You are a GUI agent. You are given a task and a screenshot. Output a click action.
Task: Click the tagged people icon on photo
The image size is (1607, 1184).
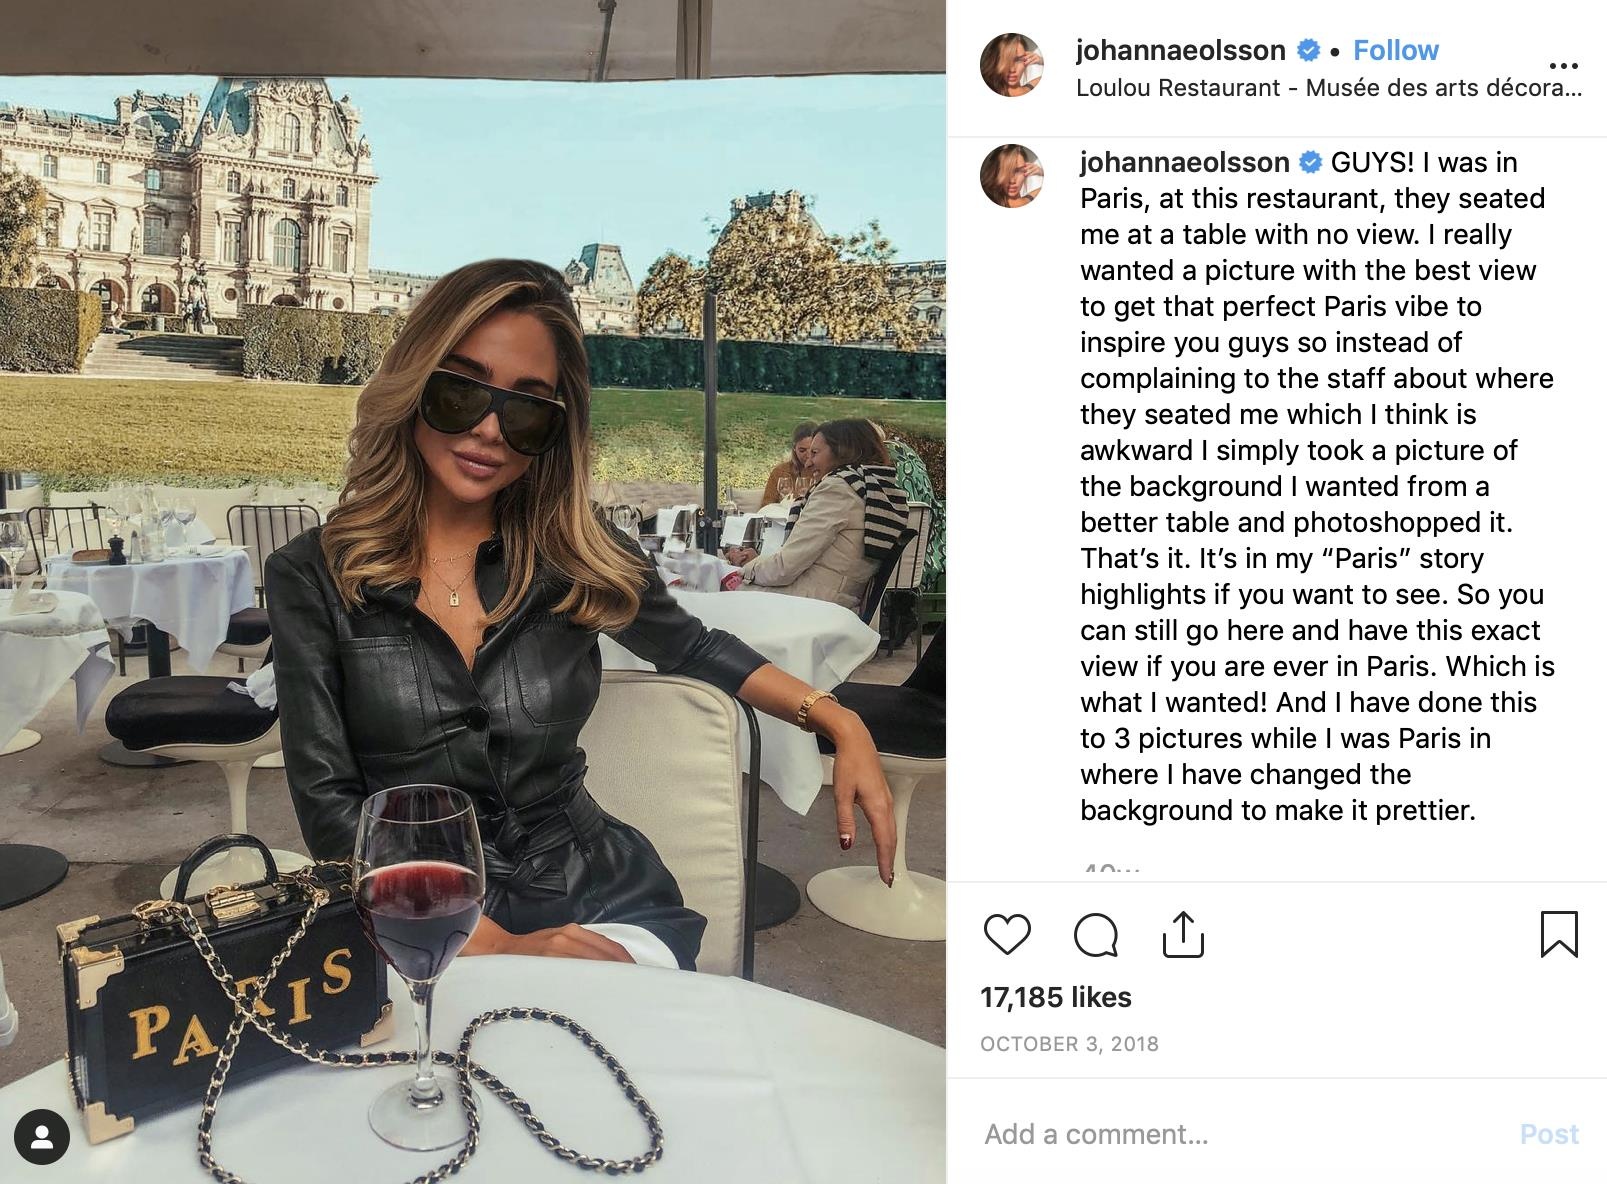click(42, 1137)
